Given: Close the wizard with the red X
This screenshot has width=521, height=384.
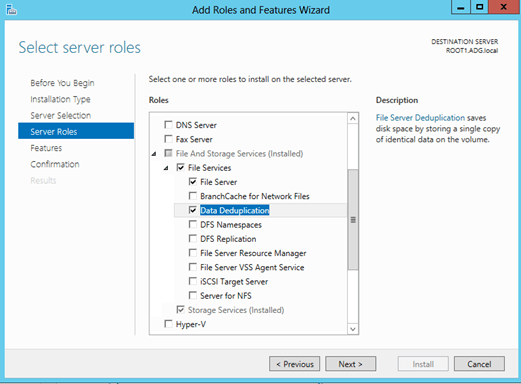Looking at the screenshot, I should click(504, 7).
